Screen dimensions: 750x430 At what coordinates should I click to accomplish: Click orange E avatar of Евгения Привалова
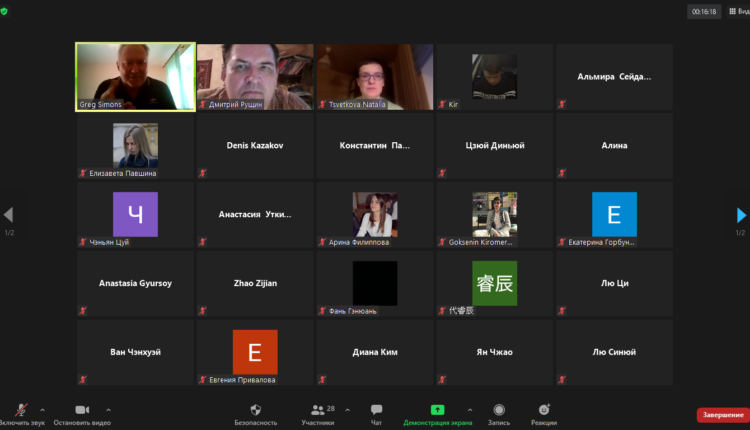point(255,352)
